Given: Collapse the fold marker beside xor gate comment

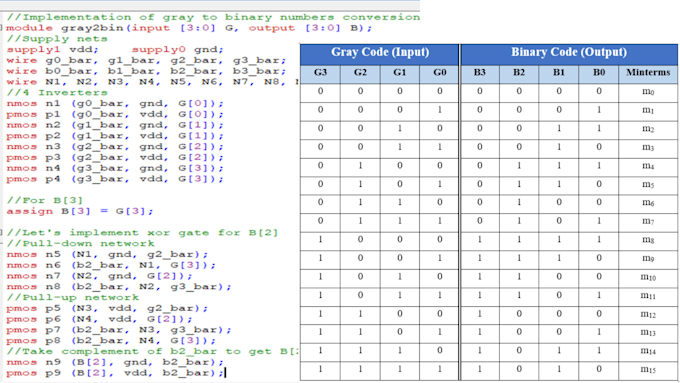Looking at the screenshot, I should coord(2,233).
